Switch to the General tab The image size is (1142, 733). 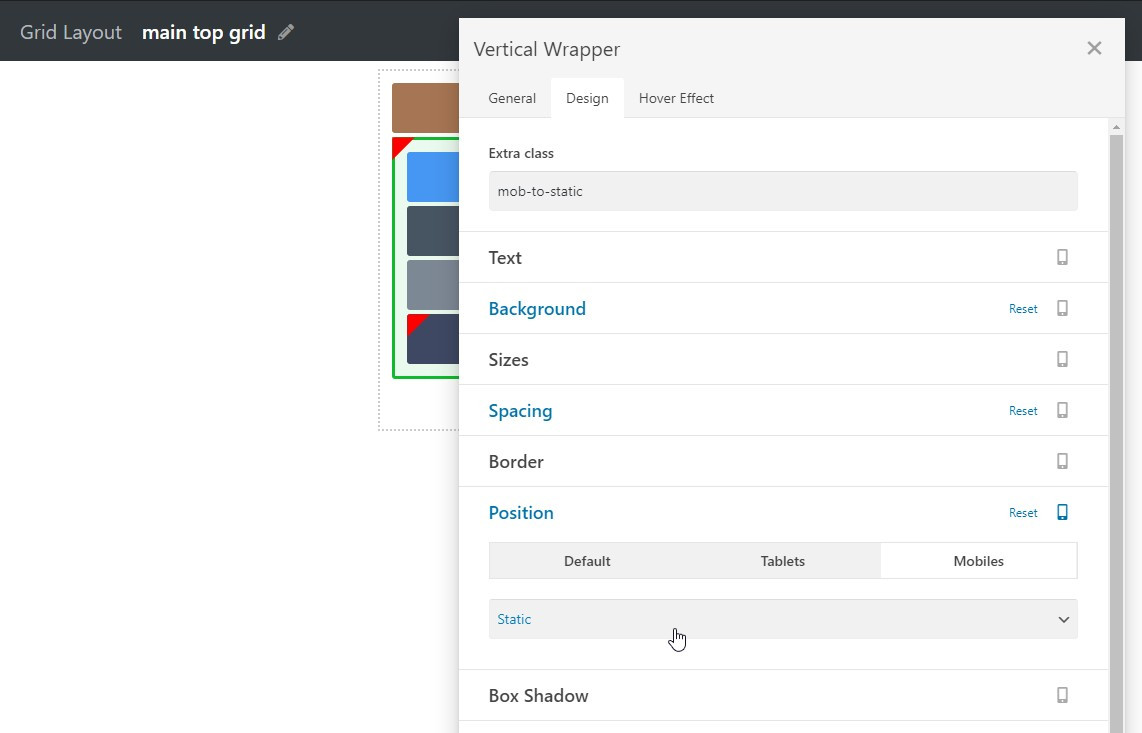tap(512, 98)
